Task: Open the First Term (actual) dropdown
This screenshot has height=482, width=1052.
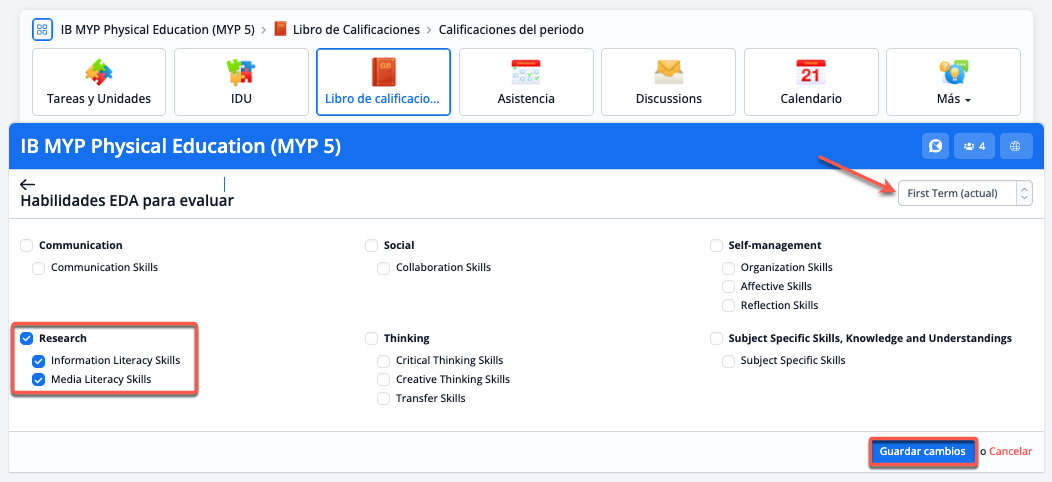Action: click(964, 193)
